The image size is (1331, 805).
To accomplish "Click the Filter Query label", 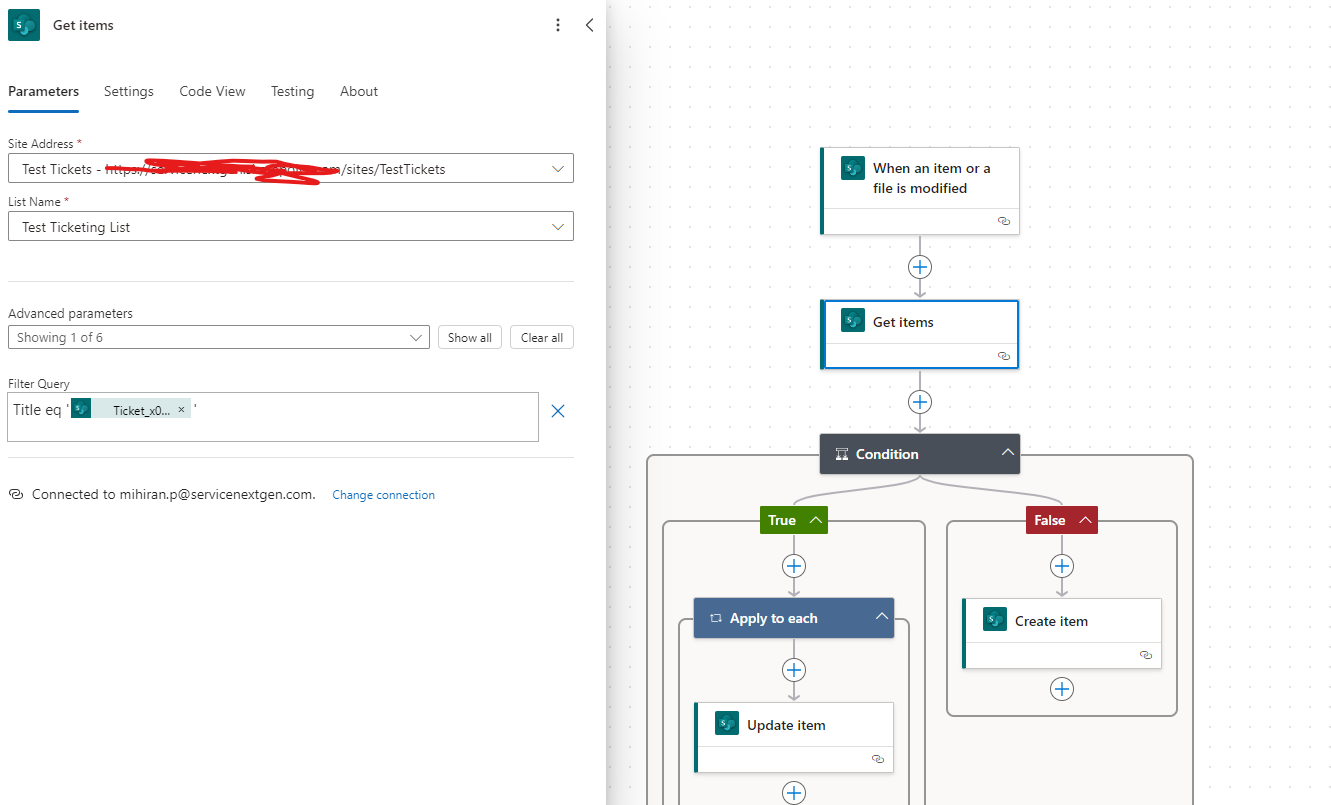I will 39,384.
